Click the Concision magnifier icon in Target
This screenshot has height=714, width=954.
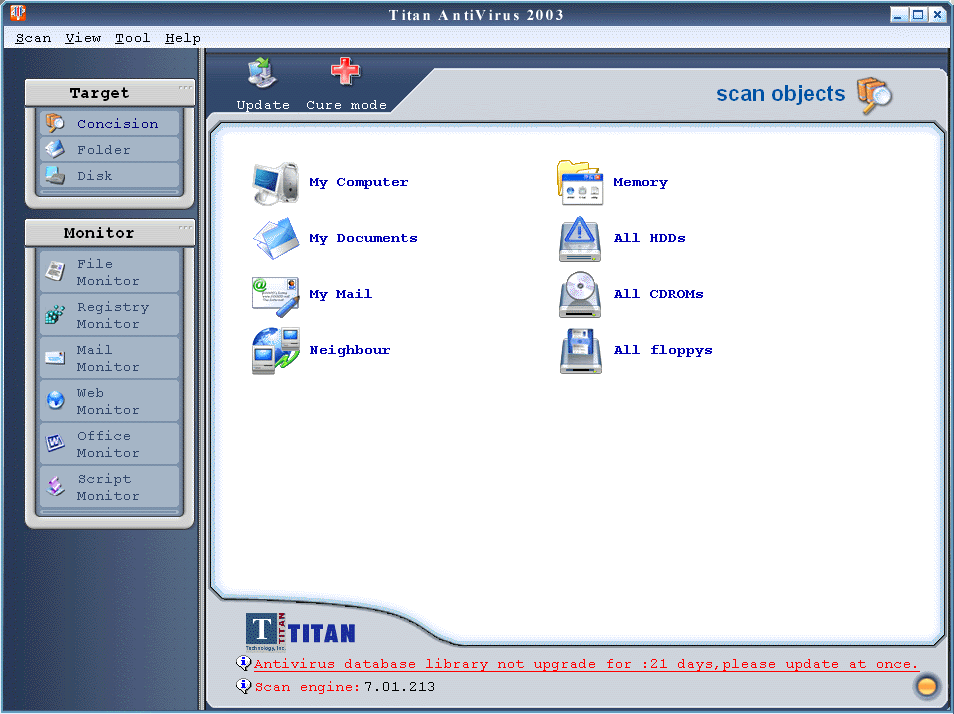tap(55, 123)
